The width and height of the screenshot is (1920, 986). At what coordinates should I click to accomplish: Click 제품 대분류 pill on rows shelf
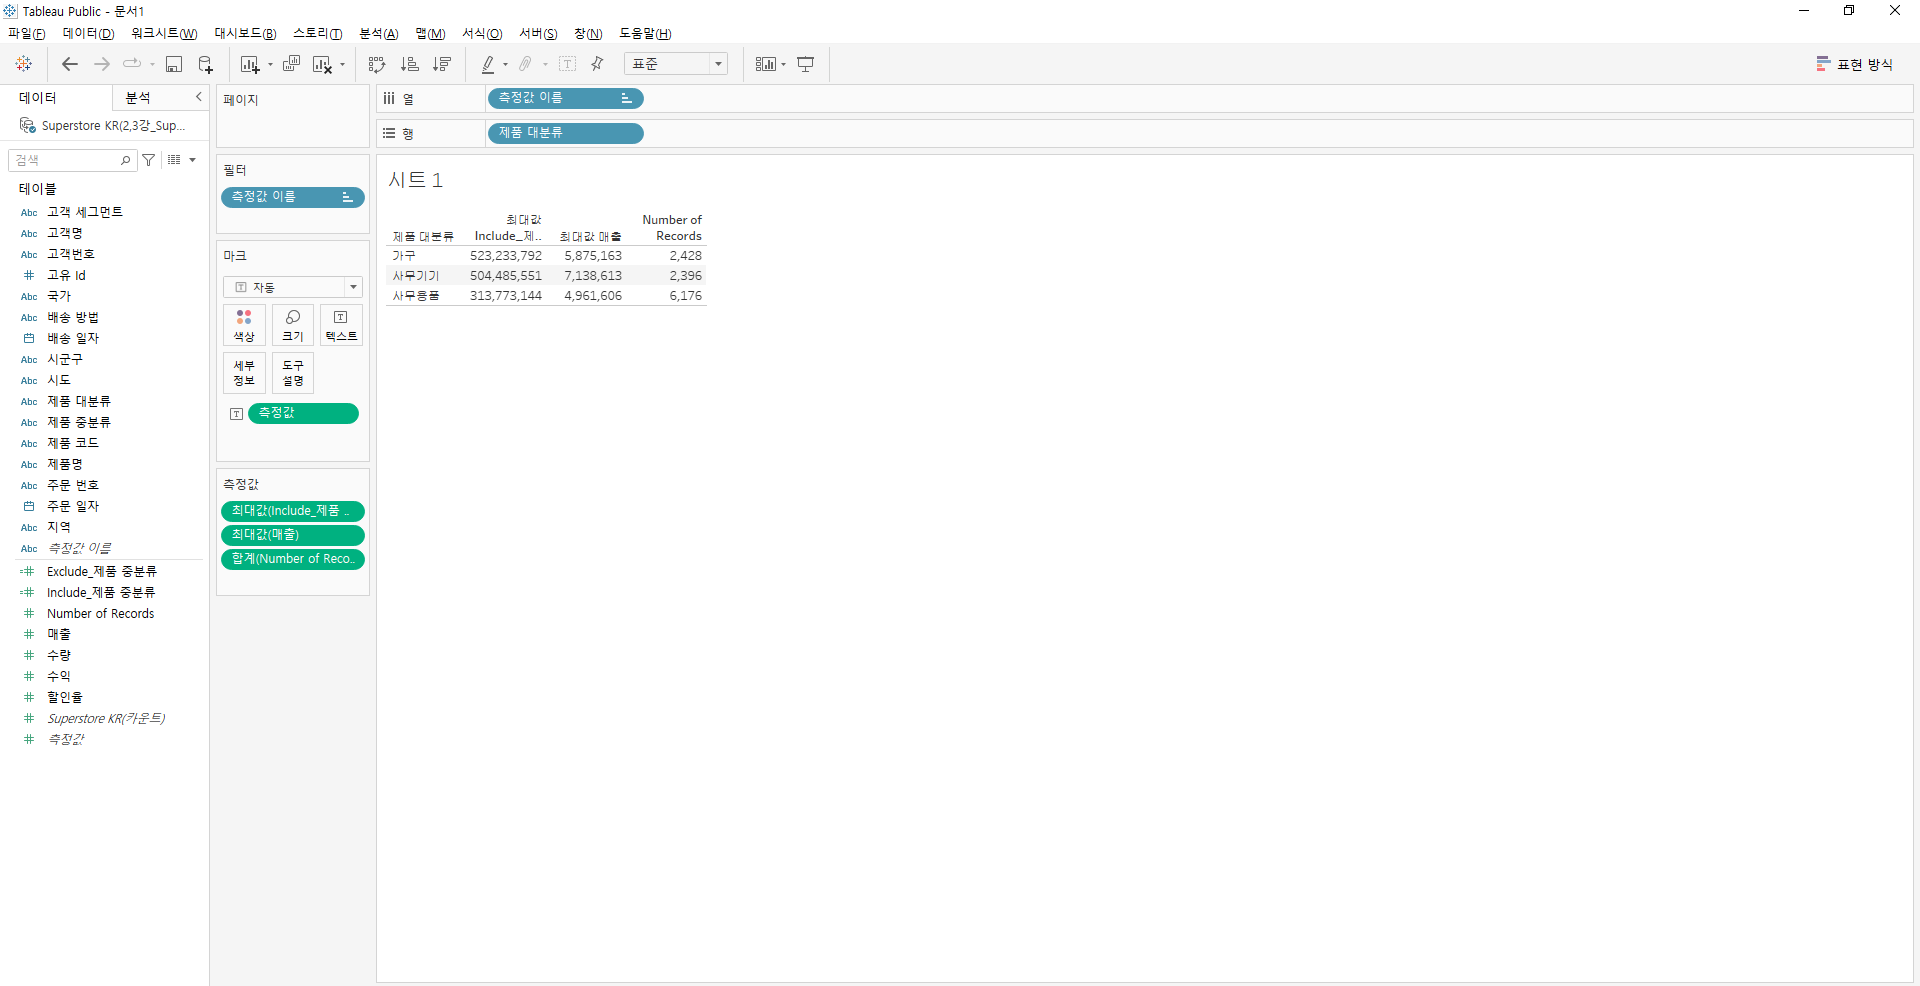pyautogui.click(x=566, y=133)
